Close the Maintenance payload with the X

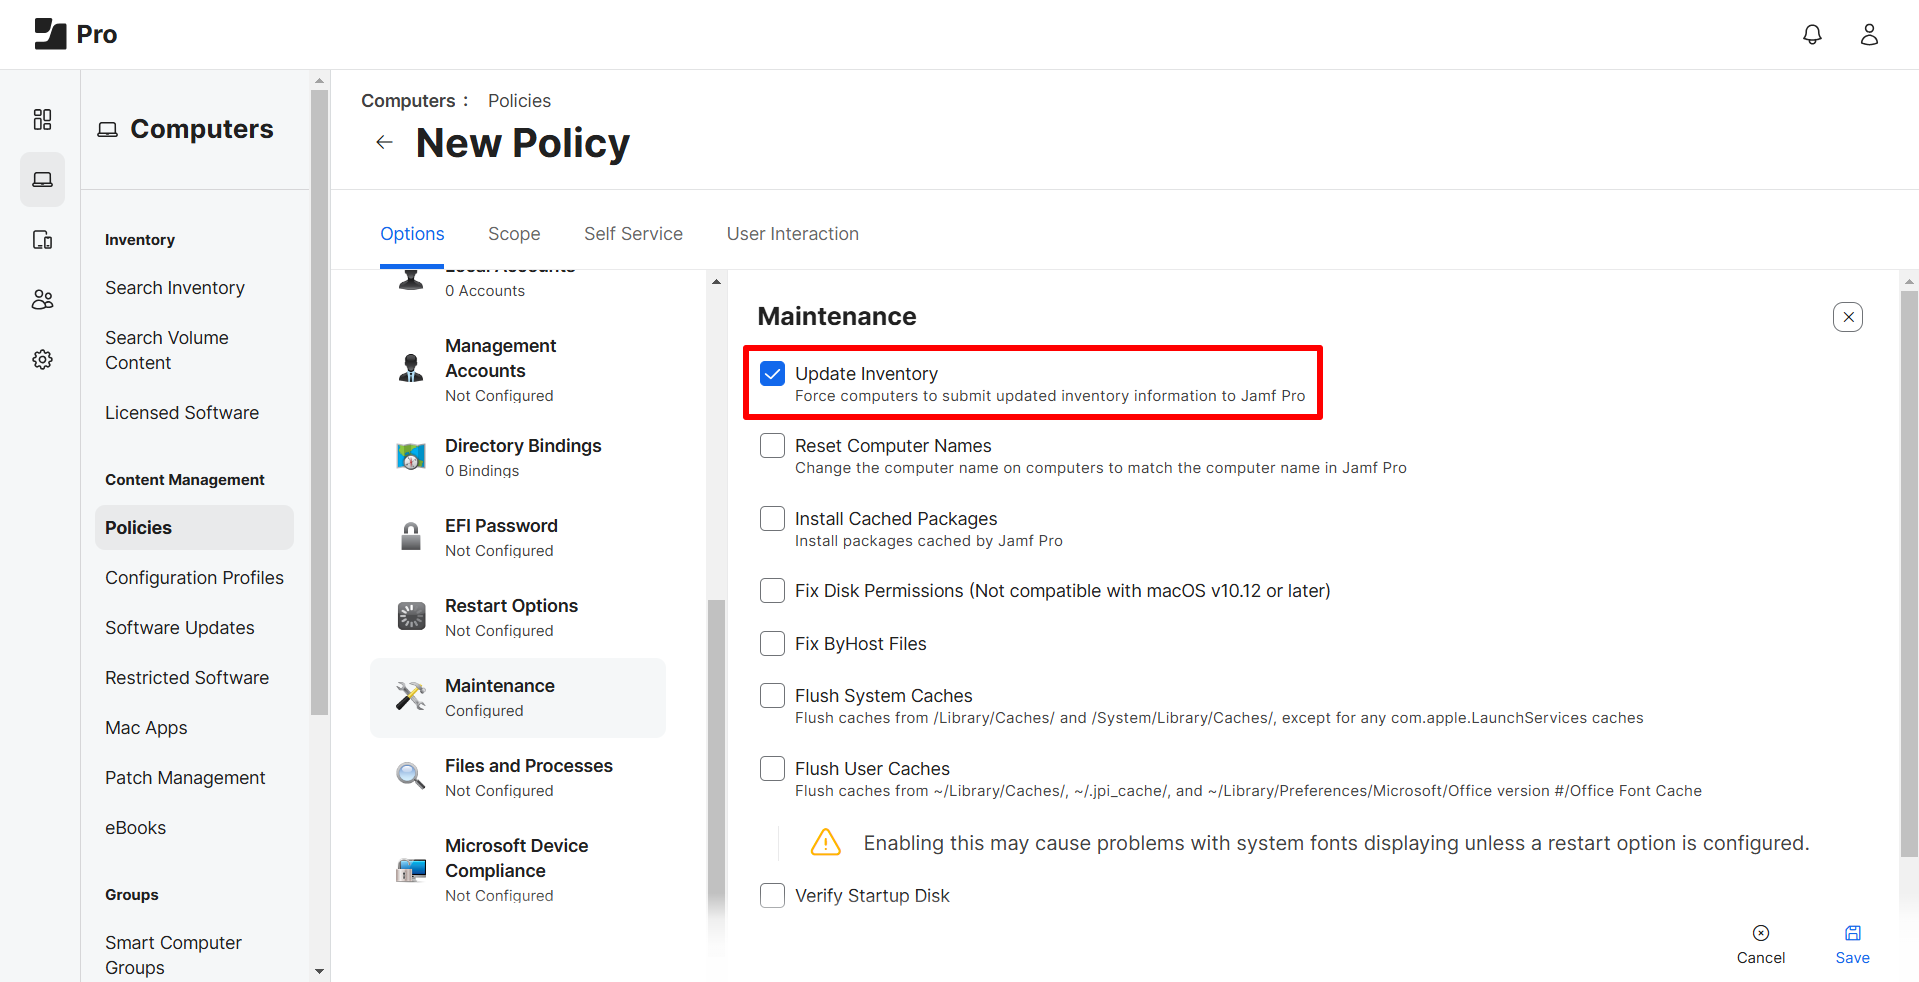[x=1848, y=317]
